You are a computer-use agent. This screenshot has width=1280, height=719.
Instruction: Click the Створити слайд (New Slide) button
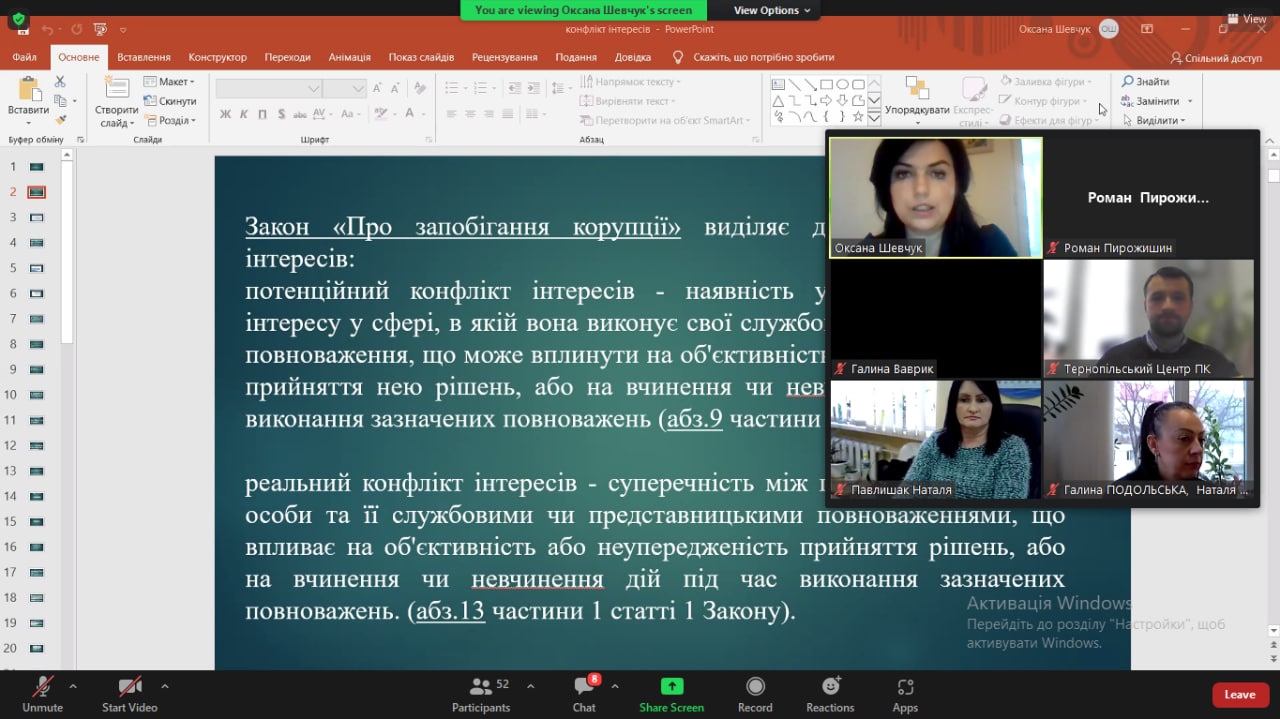117,102
